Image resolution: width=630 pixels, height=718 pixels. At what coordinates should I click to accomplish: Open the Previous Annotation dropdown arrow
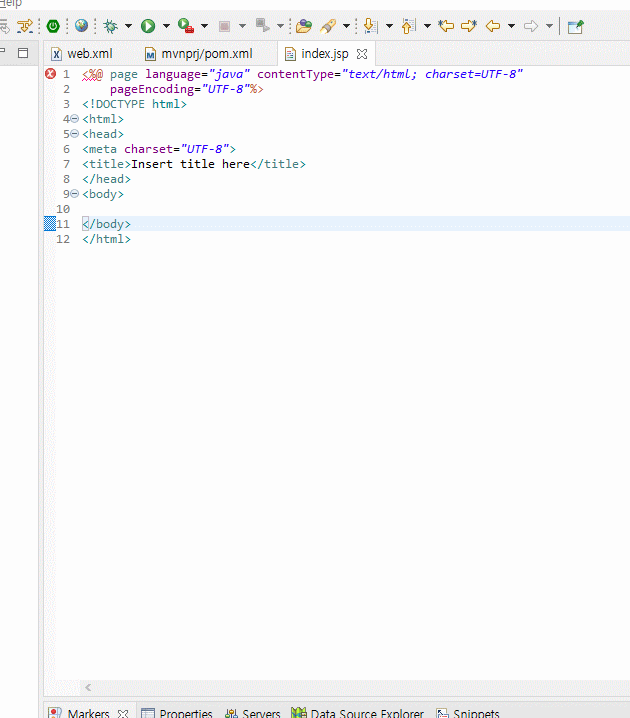427,26
